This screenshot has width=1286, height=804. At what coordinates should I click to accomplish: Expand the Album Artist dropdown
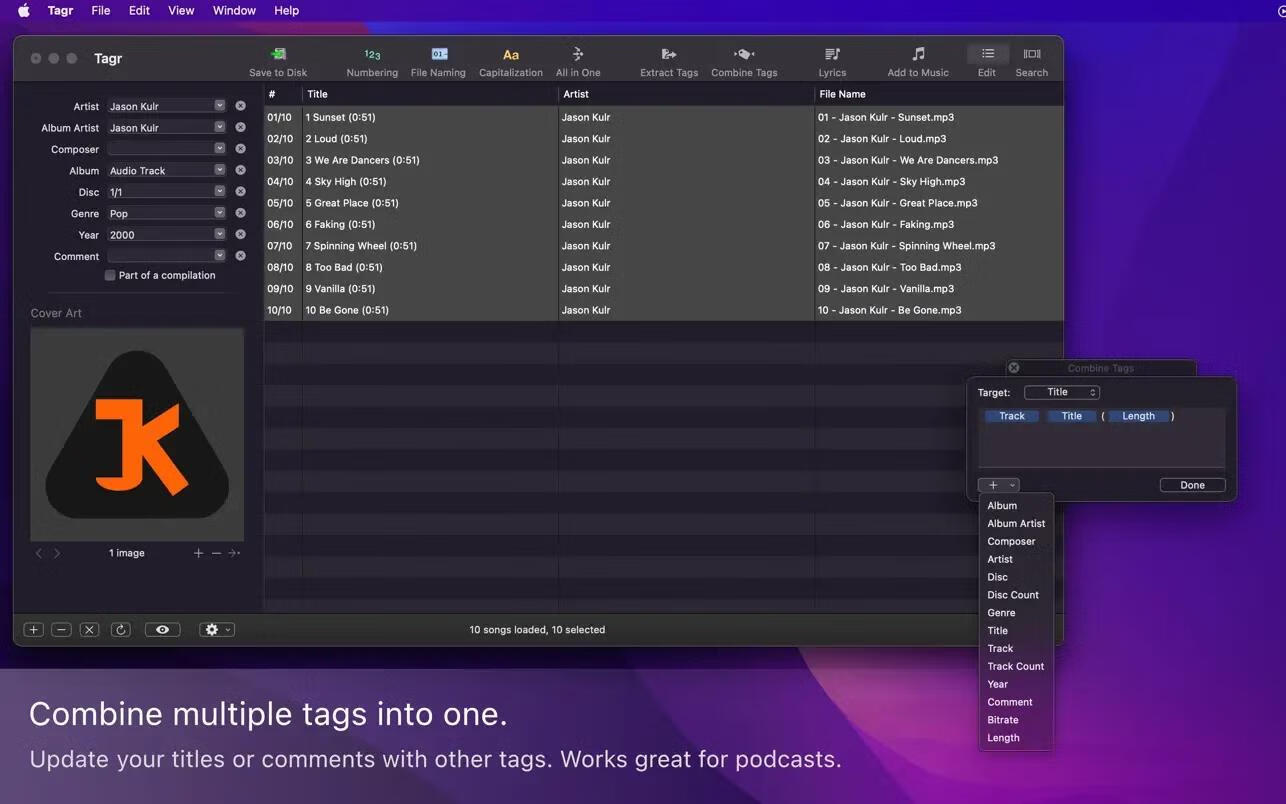click(219, 127)
